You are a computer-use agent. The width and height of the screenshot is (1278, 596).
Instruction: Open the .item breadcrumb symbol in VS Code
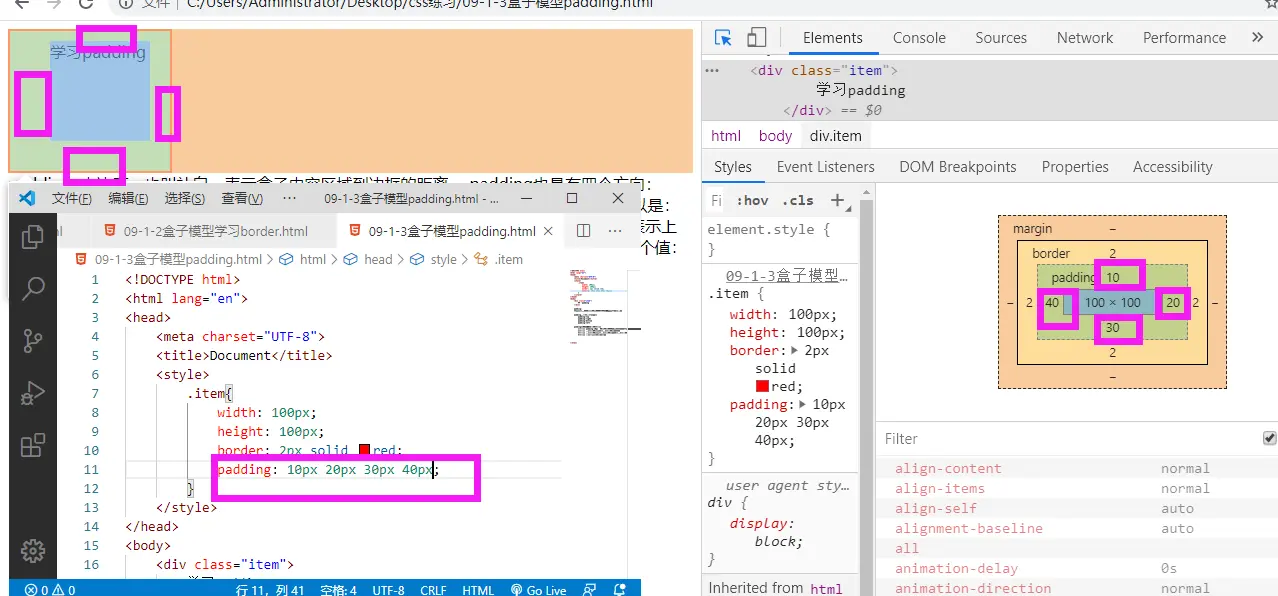pos(498,259)
